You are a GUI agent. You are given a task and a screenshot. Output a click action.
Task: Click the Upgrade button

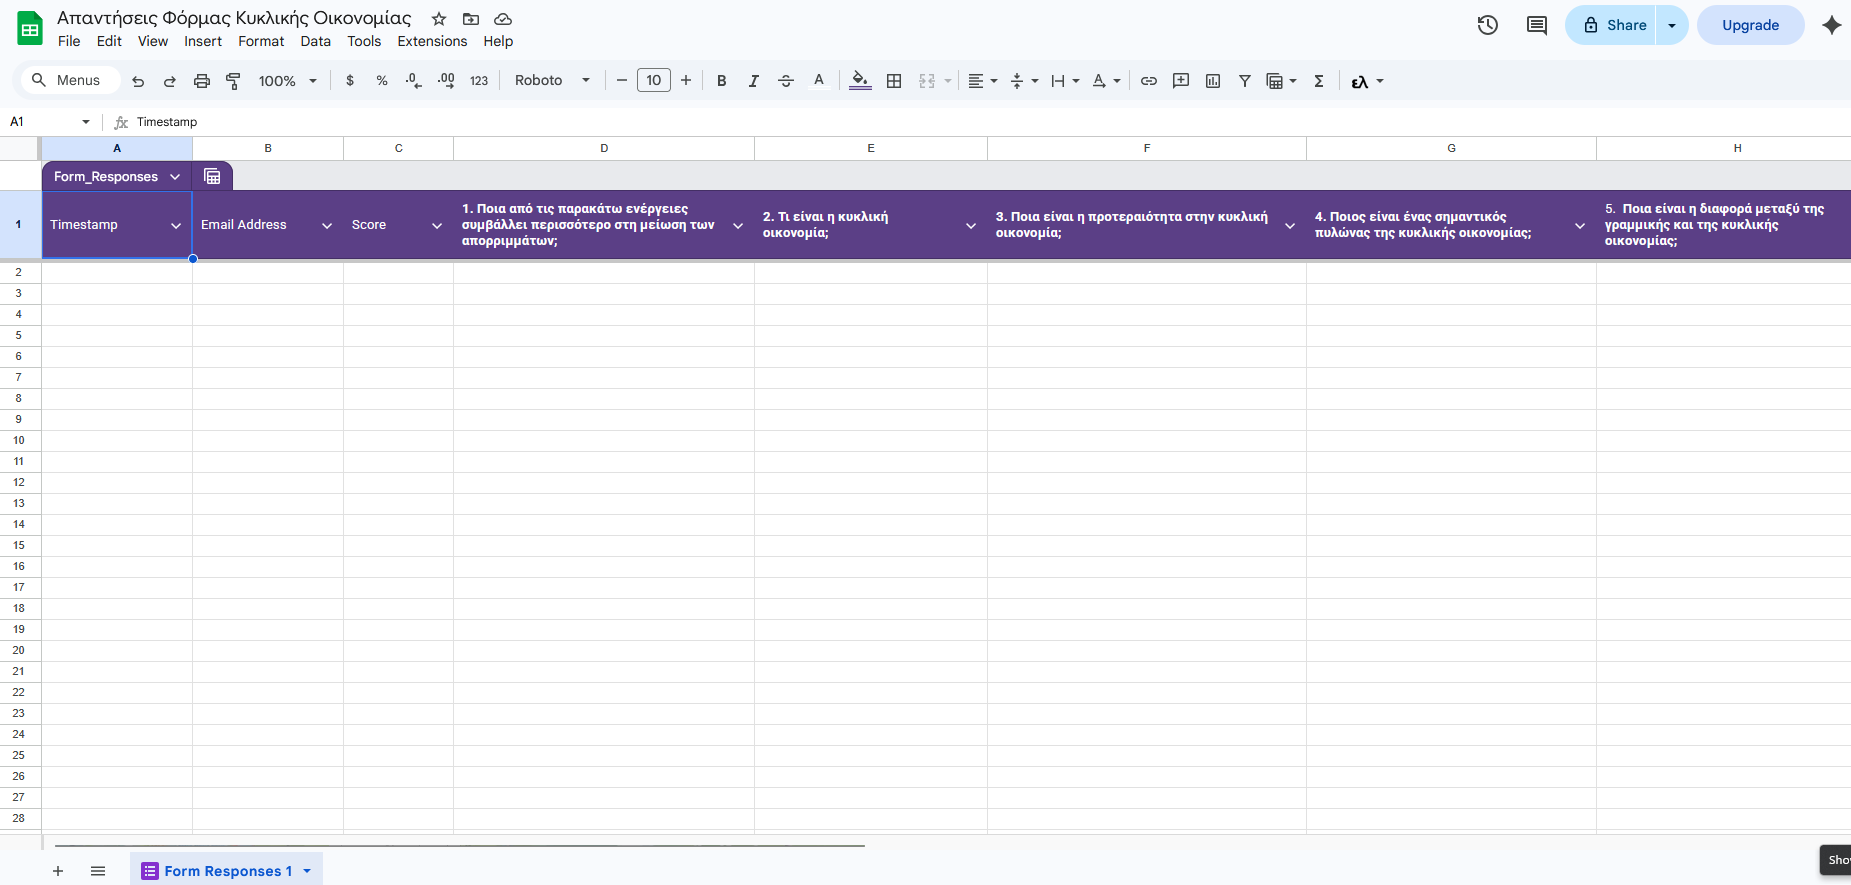[x=1750, y=25]
